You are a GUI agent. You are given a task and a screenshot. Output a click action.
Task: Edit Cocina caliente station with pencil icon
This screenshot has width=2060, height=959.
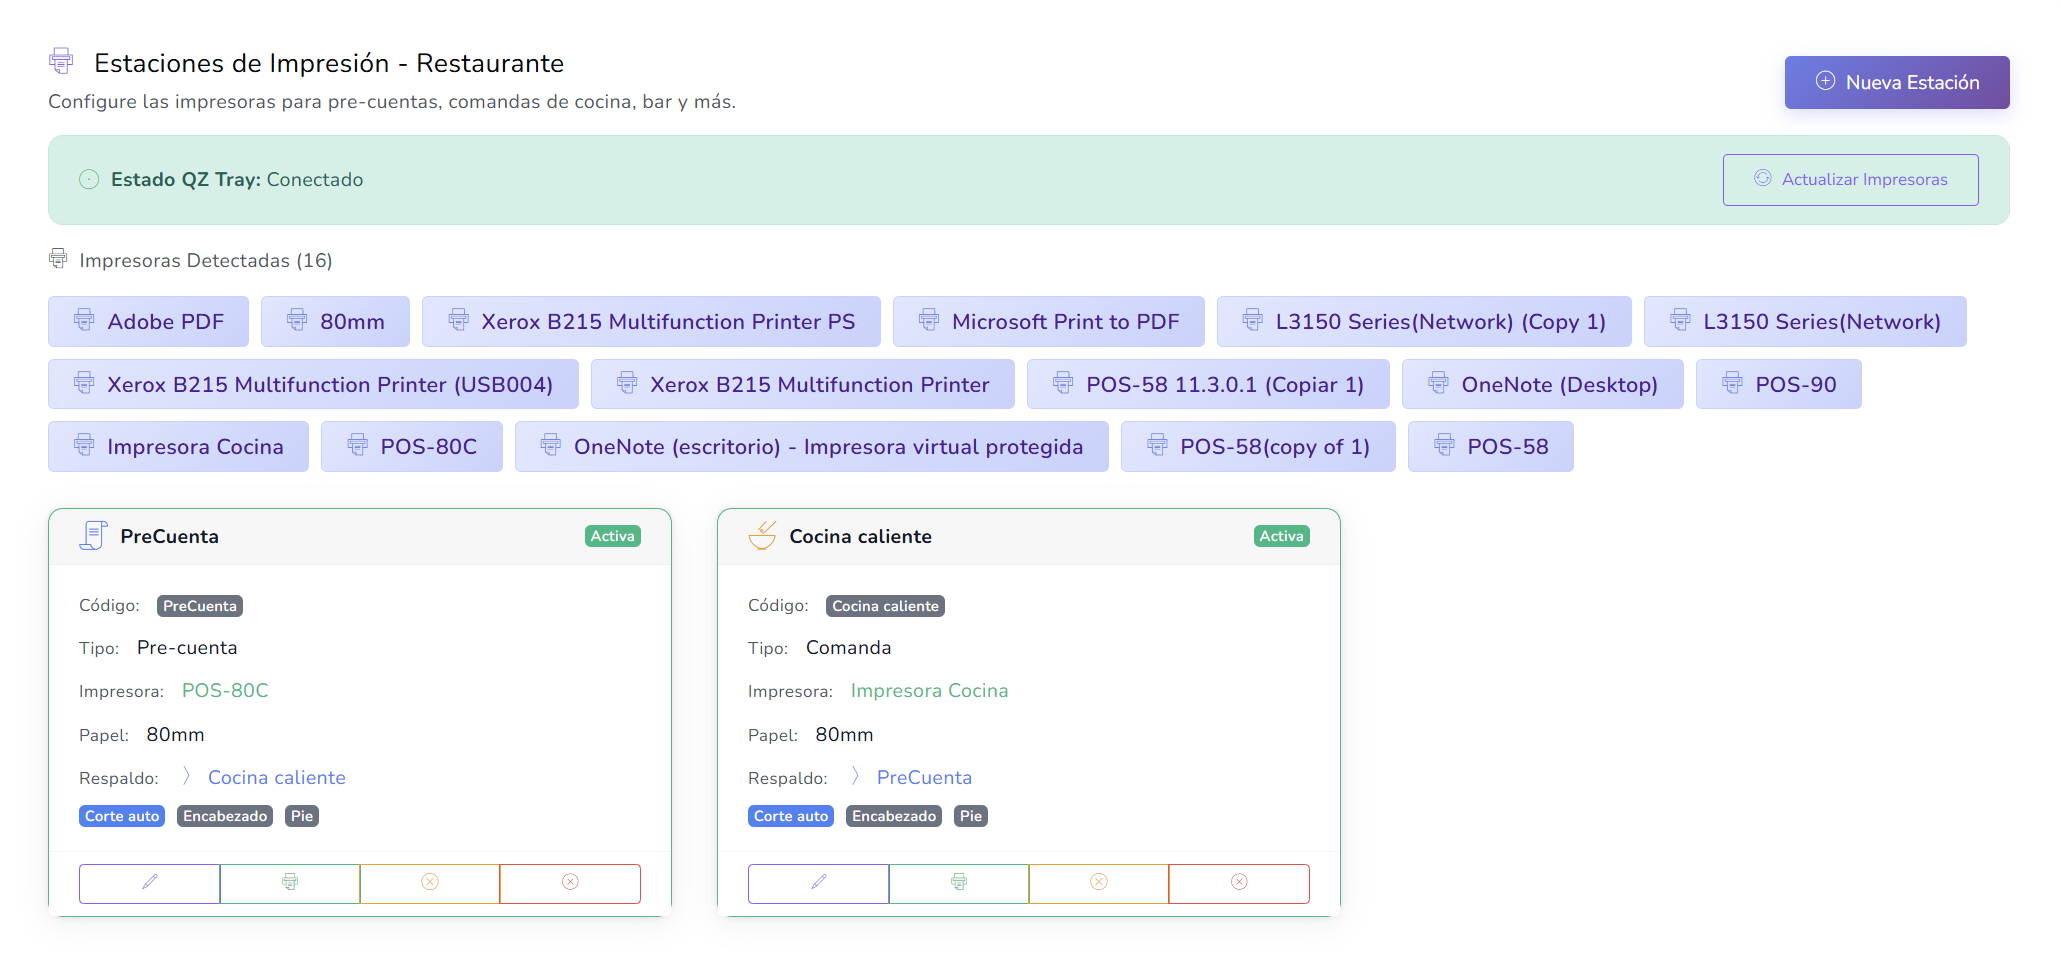click(818, 883)
